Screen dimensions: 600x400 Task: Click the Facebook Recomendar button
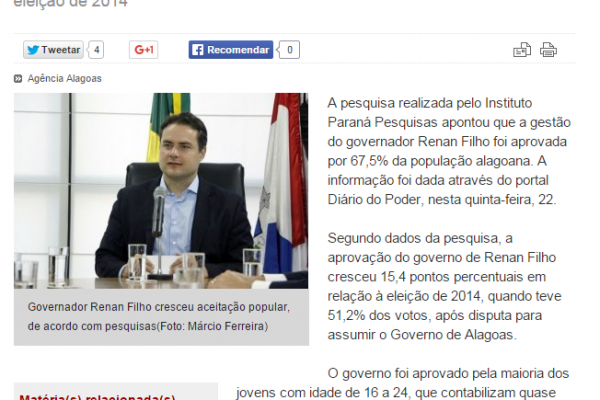click(231, 50)
